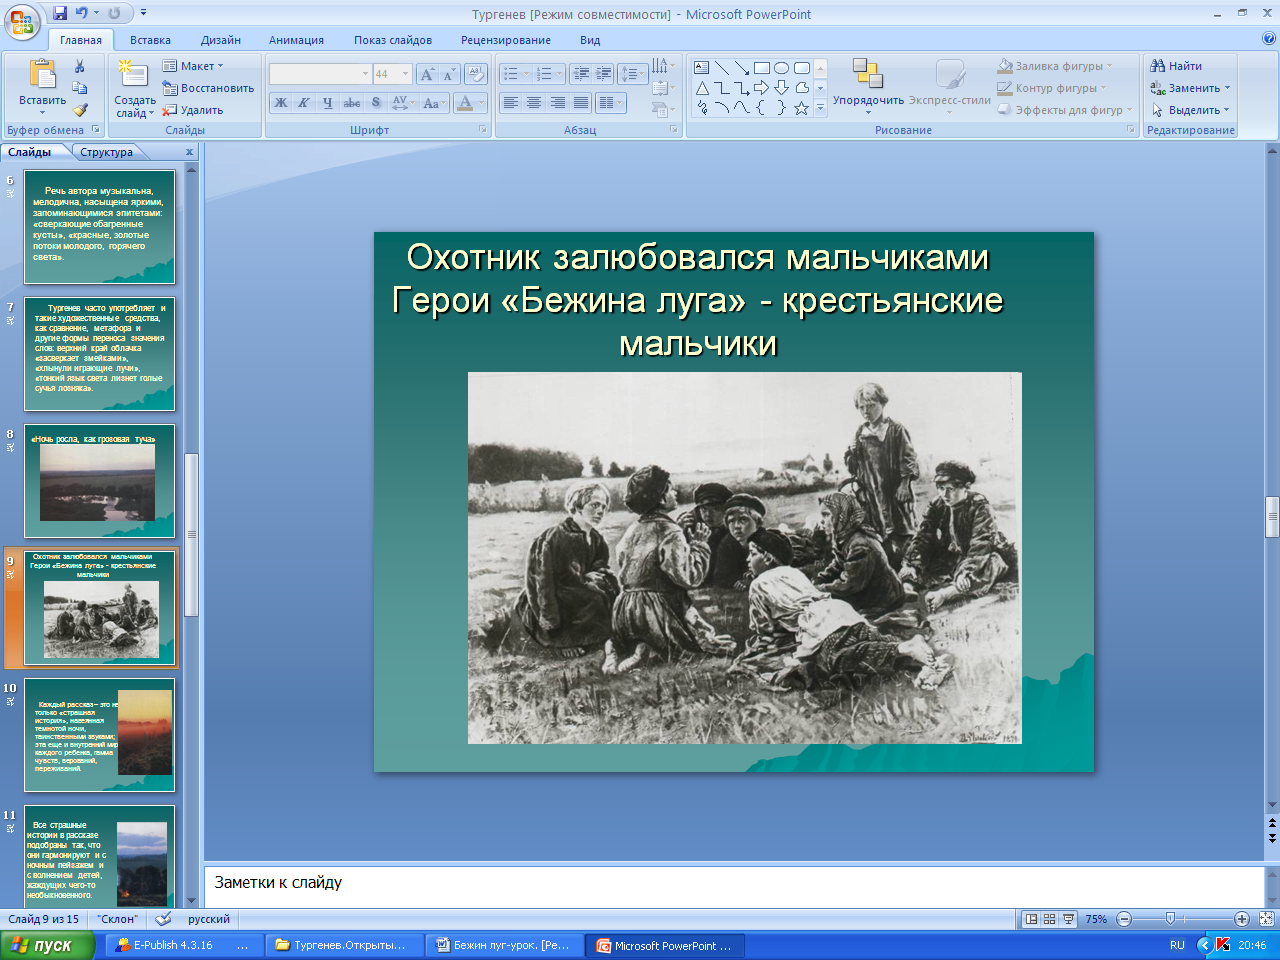Toggle underline Ч formatting
The image size is (1280, 960).
328,103
